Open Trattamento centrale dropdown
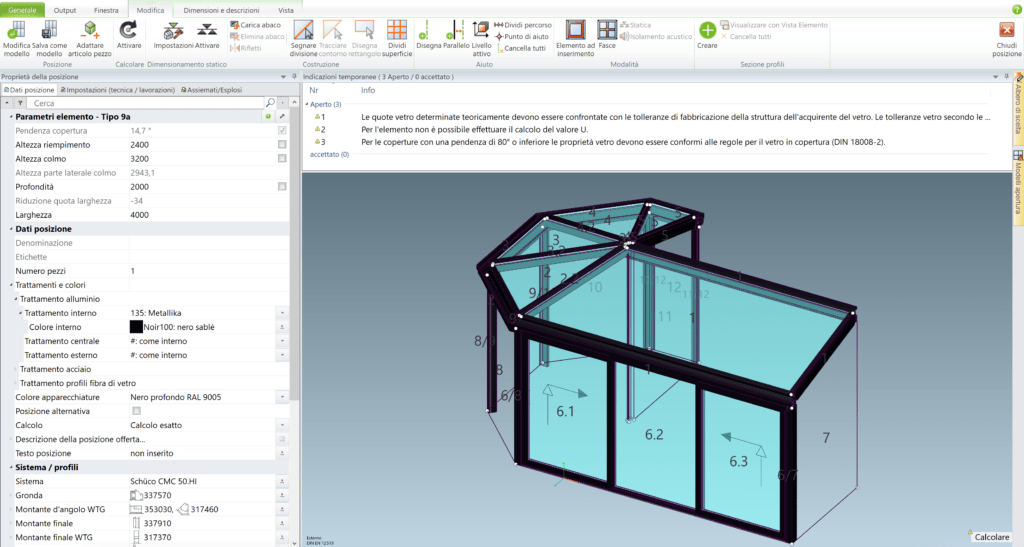1024x547 pixels. [282, 341]
